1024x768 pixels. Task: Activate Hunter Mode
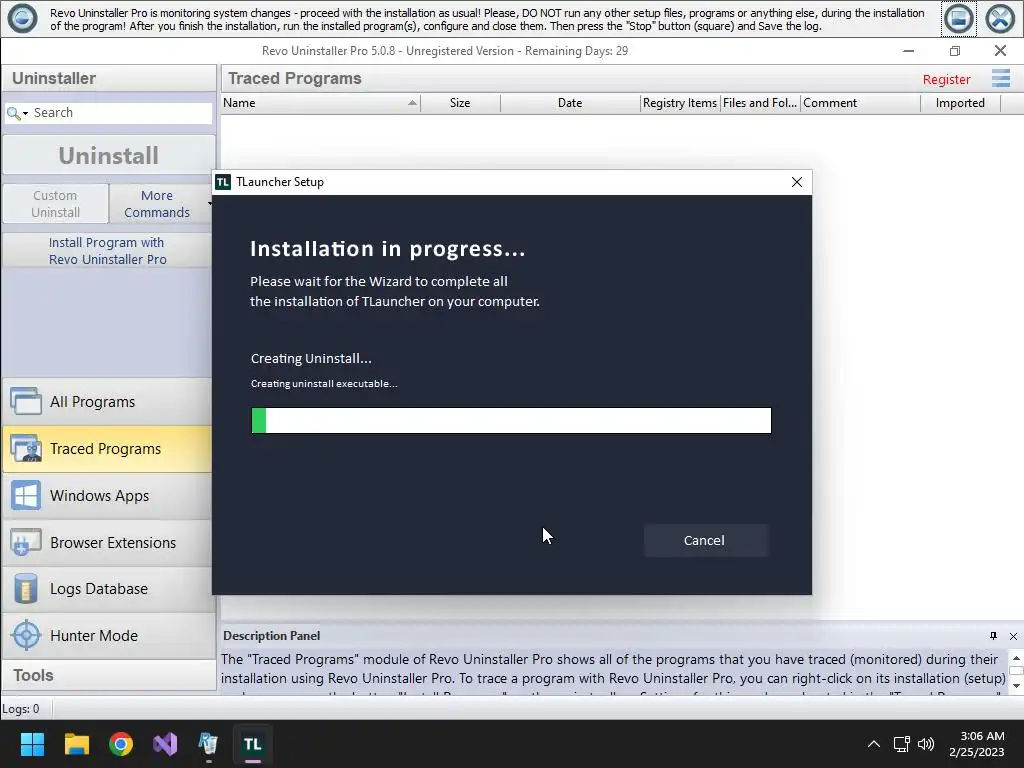click(108, 635)
